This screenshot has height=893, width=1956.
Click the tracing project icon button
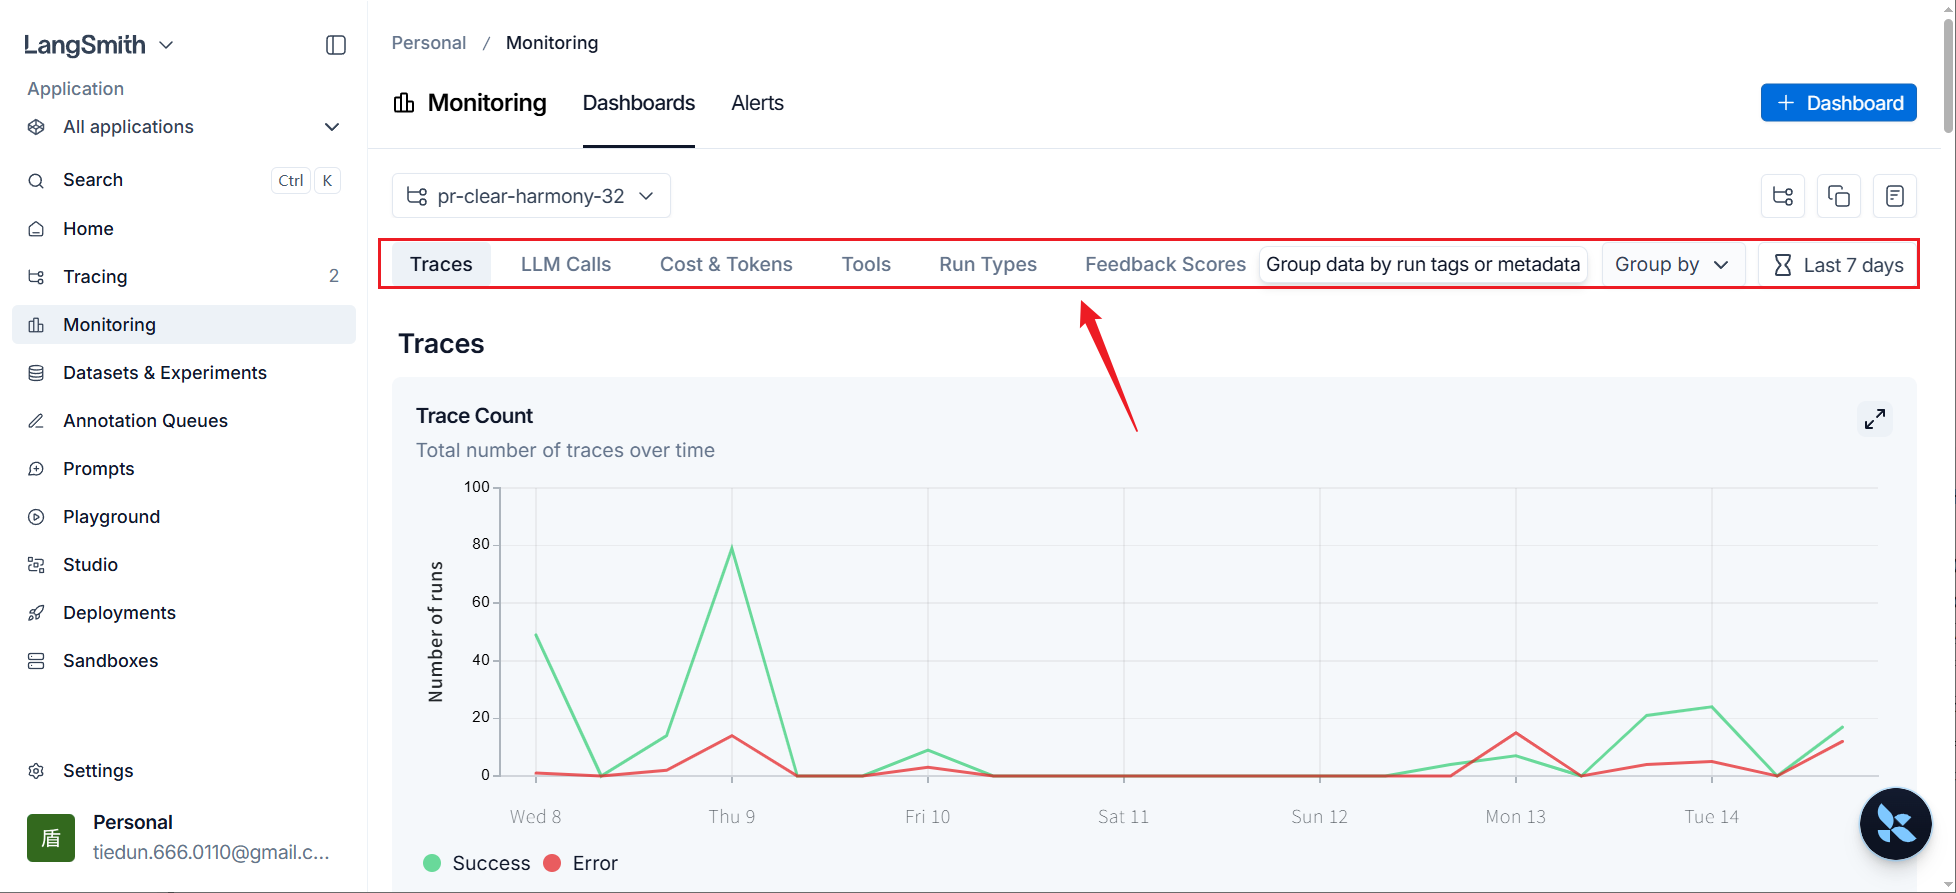pos(1783,196)
